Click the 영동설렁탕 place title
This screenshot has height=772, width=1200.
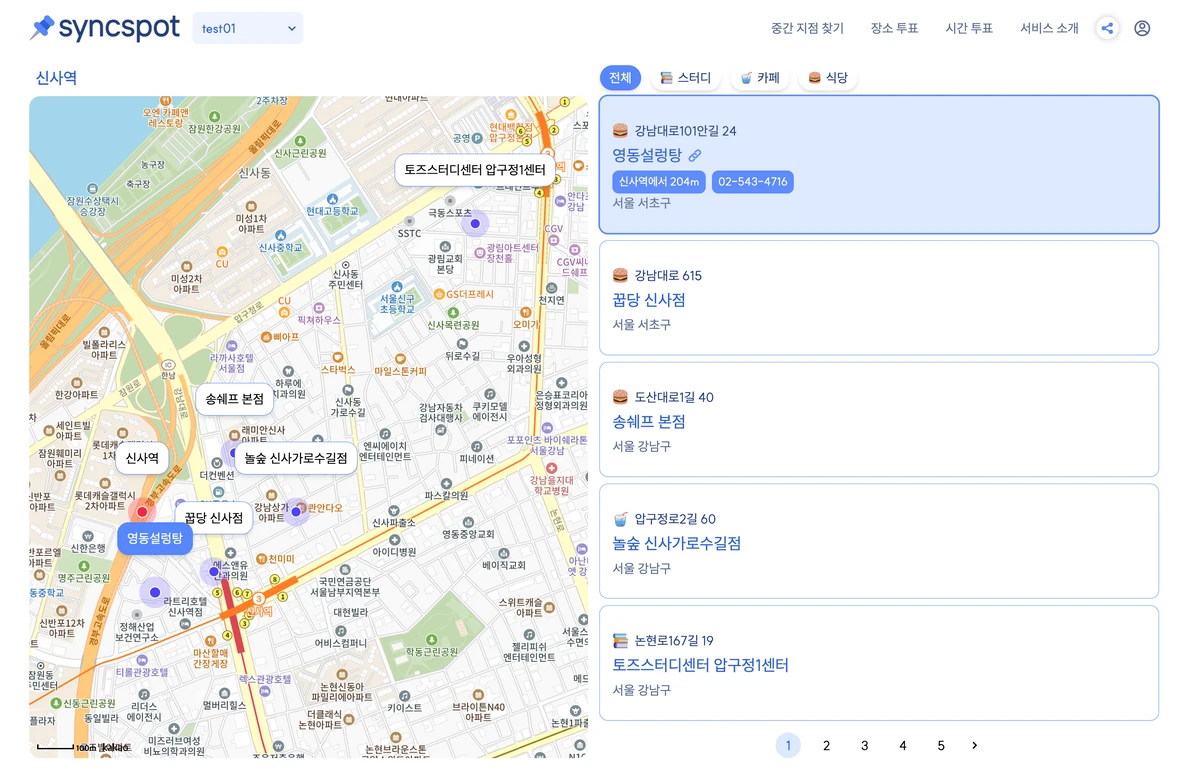point(647,155)
